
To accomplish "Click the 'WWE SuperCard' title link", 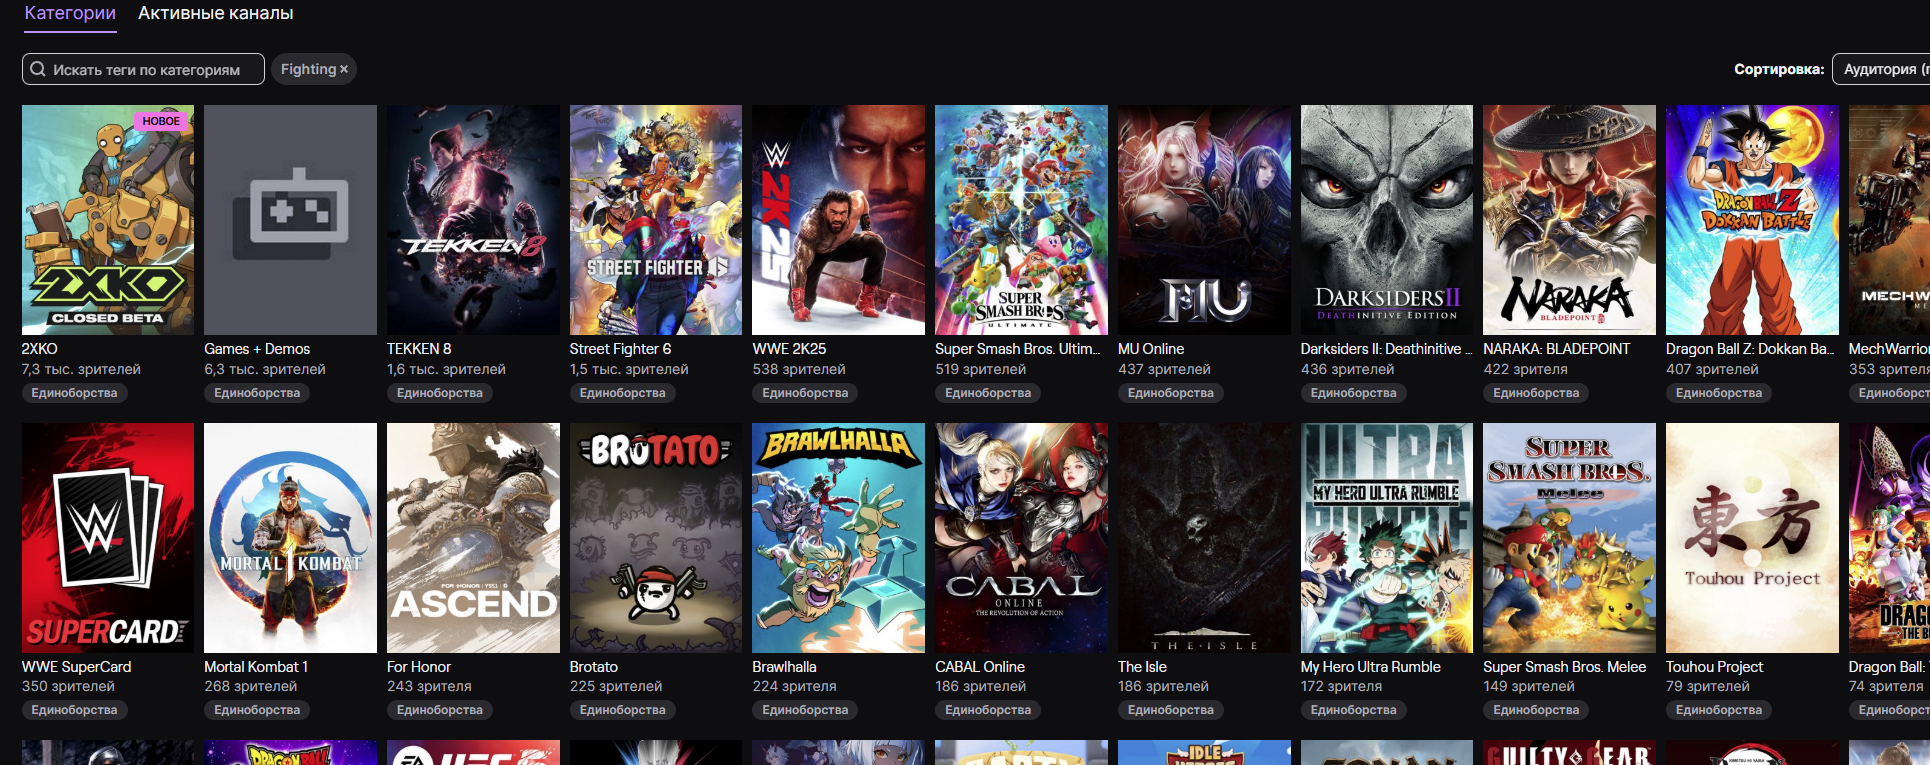I will click(x=76, y=667).
